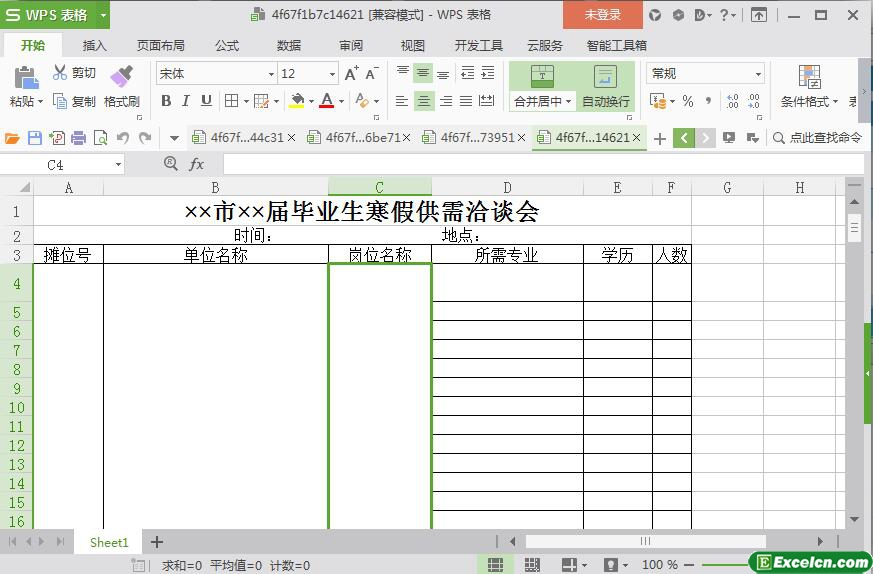Click the Paste (粘贴) clipboard icon
The width and height of the screenshot is (873, 574).
pos(26,78)
